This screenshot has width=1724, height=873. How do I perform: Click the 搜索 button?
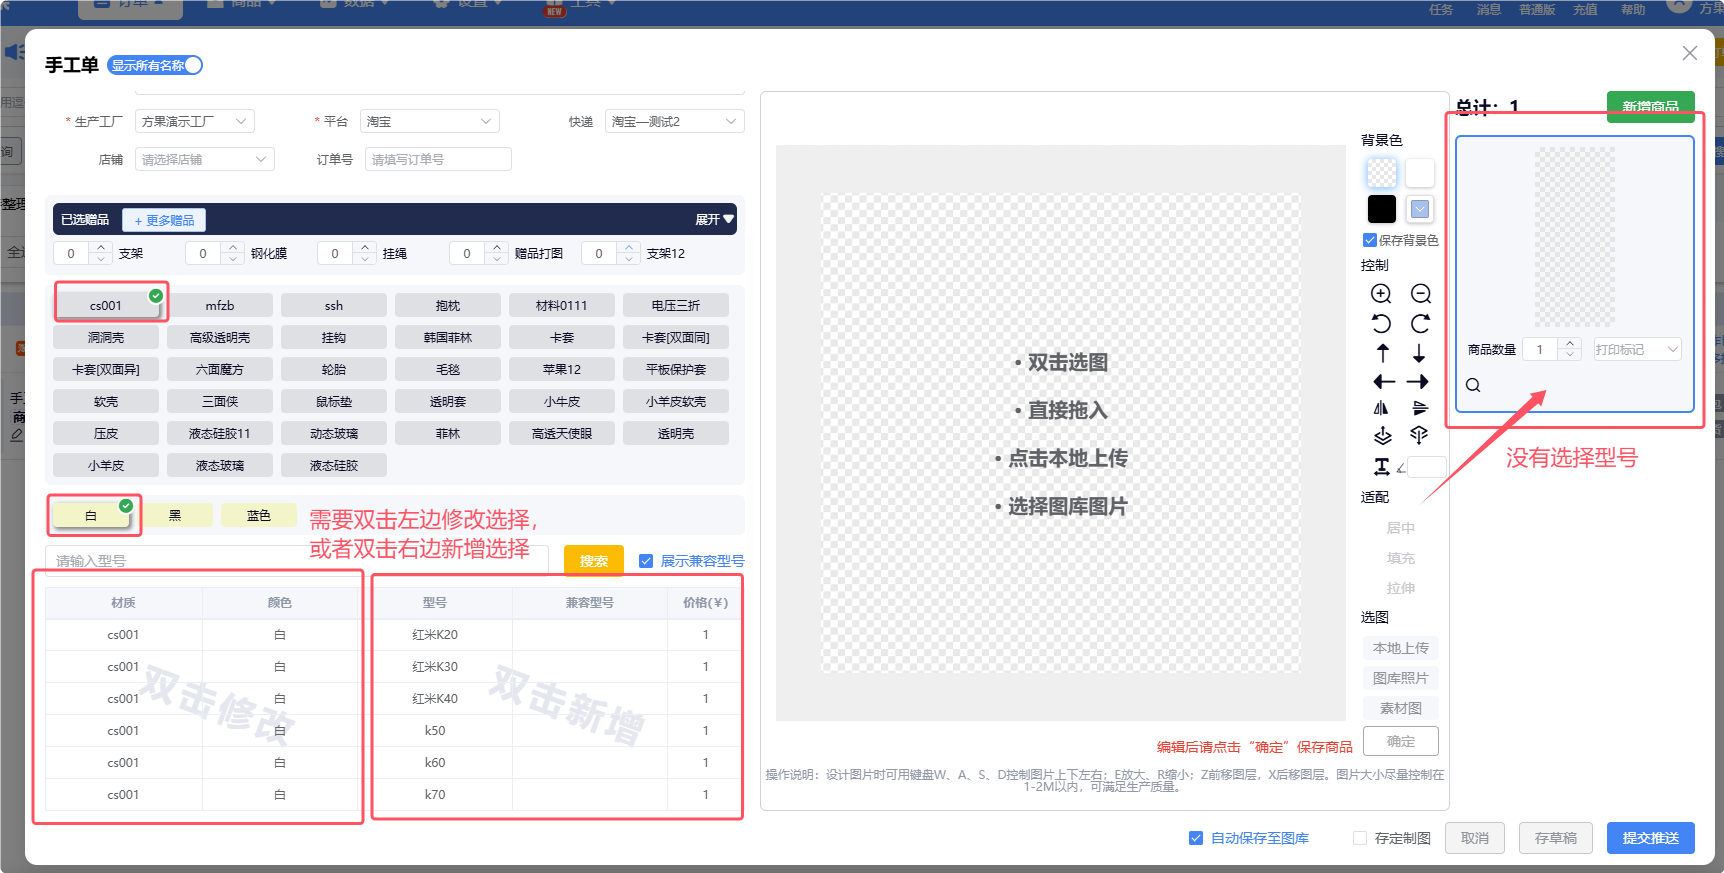594,561
